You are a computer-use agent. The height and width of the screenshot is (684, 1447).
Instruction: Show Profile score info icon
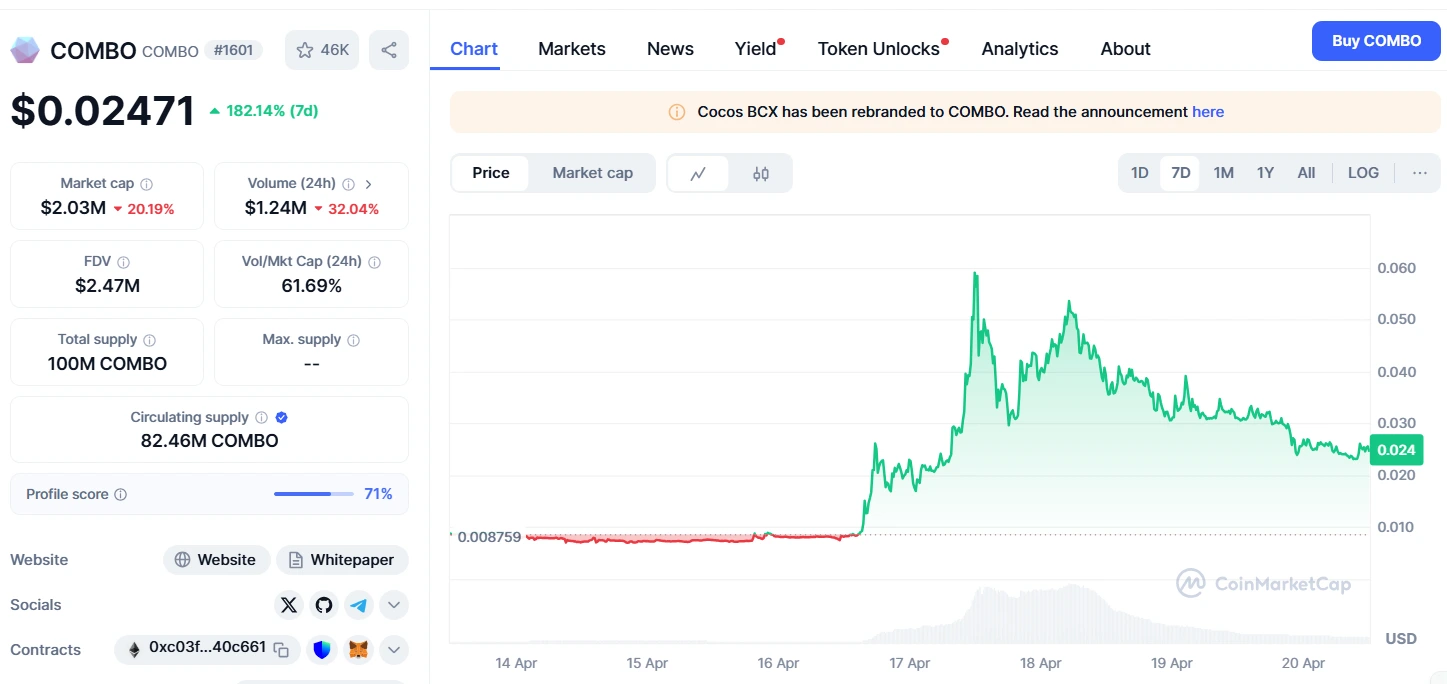[121, 495]
